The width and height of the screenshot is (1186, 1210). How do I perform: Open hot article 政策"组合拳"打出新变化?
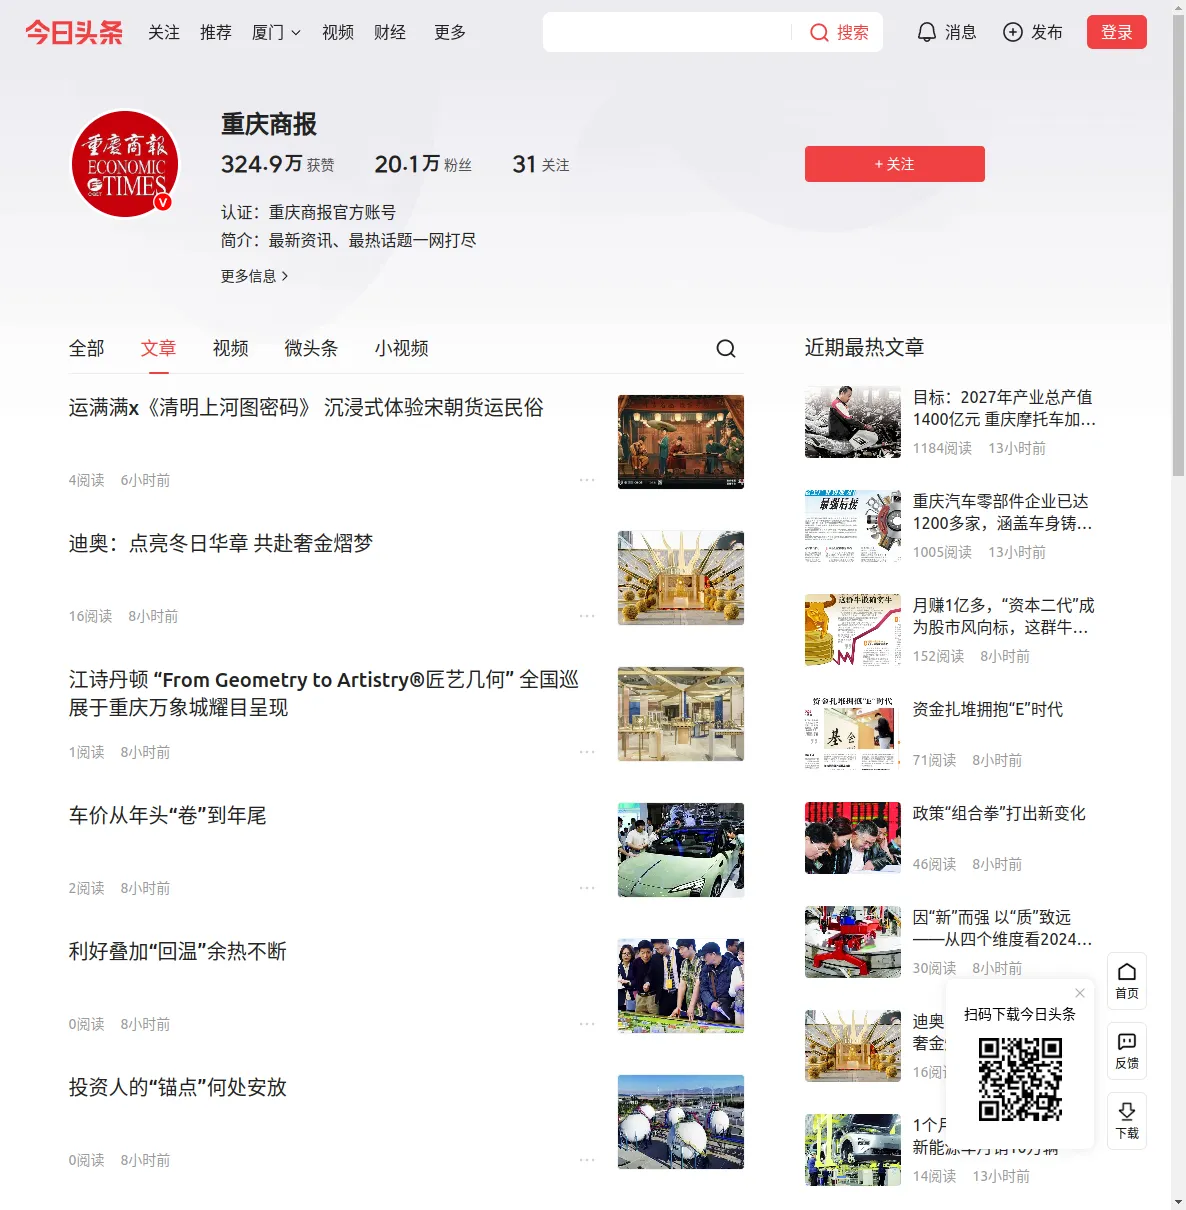[999, 813]
